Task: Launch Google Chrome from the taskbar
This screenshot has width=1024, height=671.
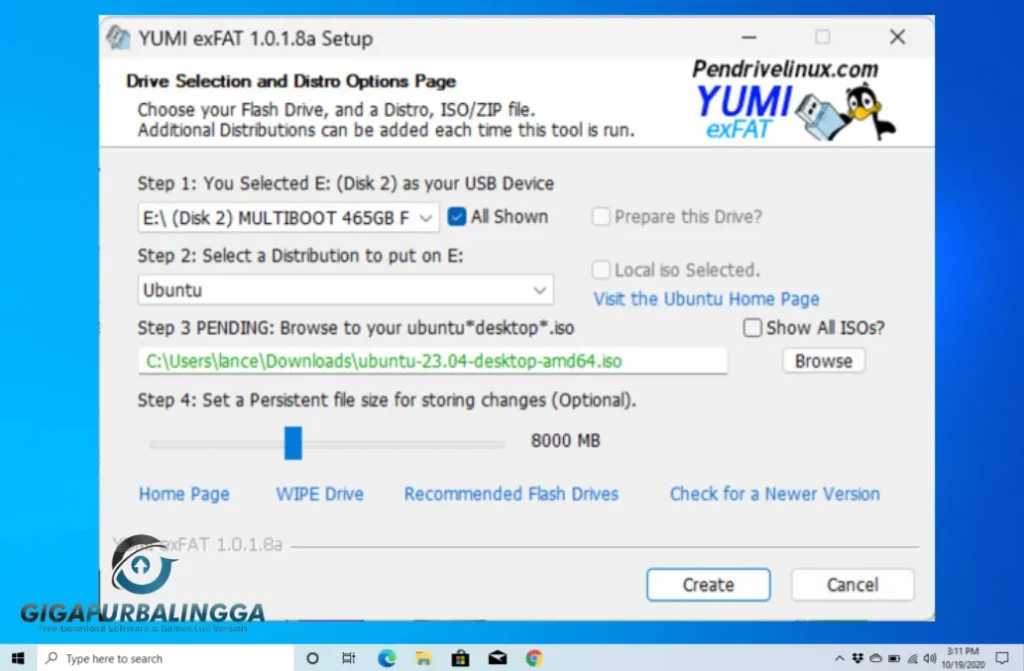Action: coord(533,658)
